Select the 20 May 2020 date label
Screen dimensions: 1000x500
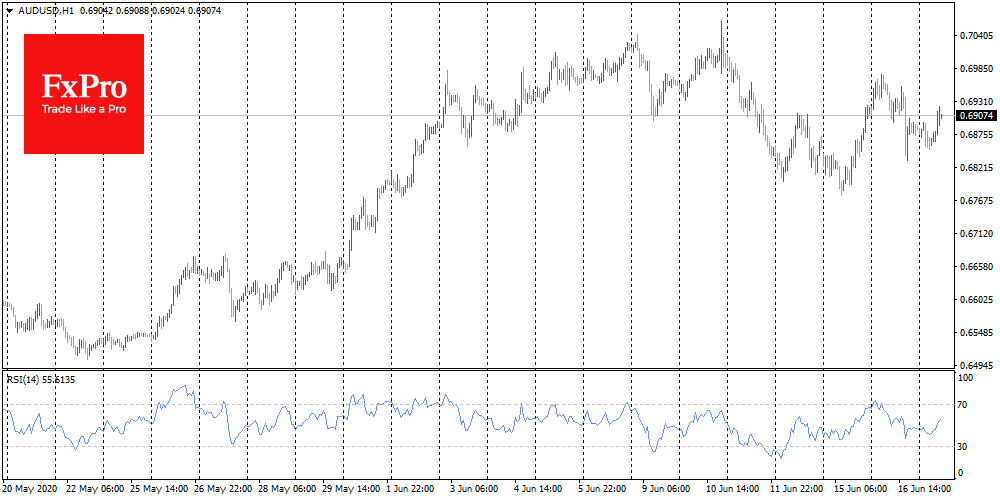click(31, 490)
